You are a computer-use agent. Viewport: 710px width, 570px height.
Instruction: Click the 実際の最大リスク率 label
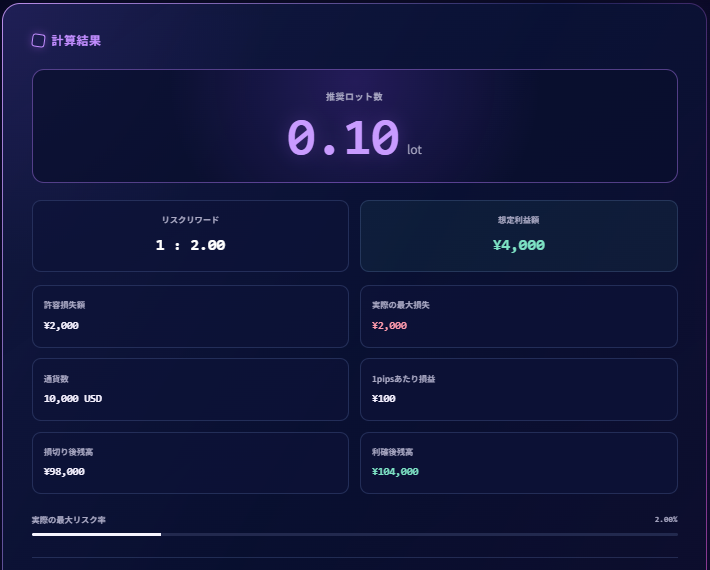pyautogui.click(x=68, y=520)
